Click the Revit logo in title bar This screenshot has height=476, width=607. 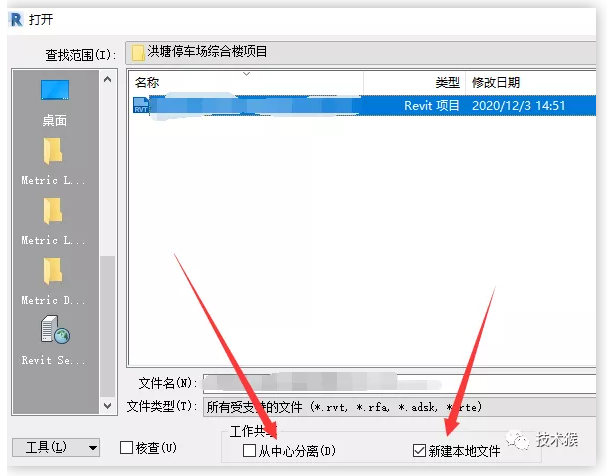pos(16,19)
